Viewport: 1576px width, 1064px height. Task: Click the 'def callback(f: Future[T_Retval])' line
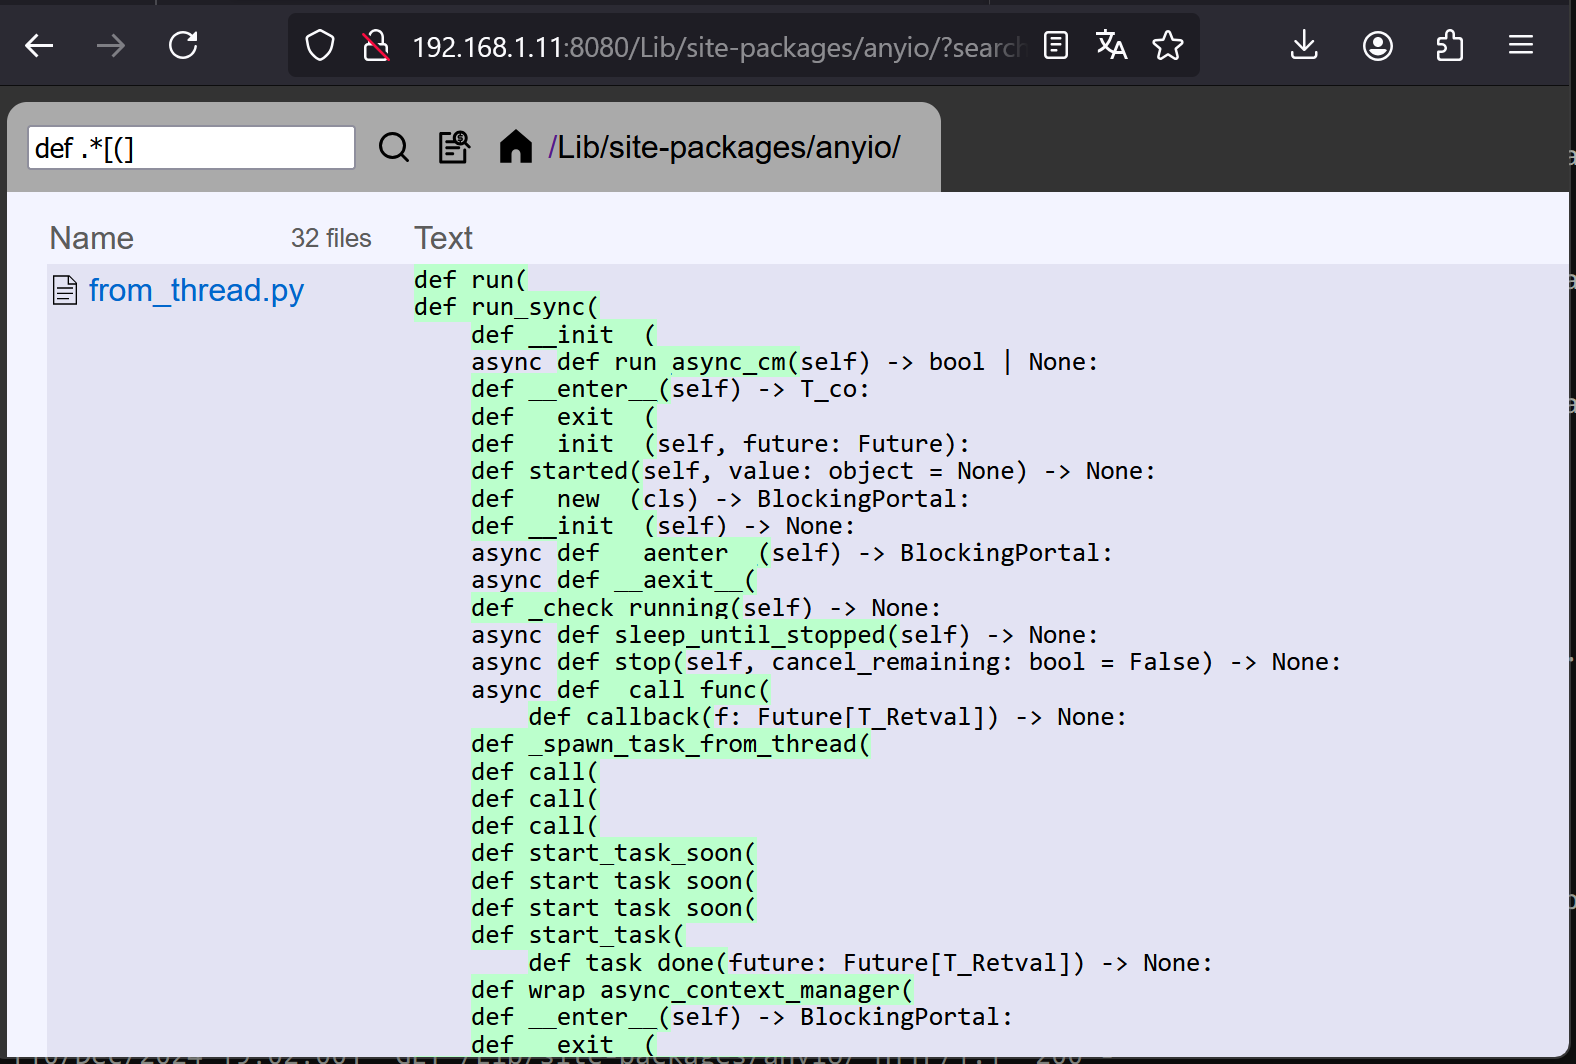coord(827,717)
